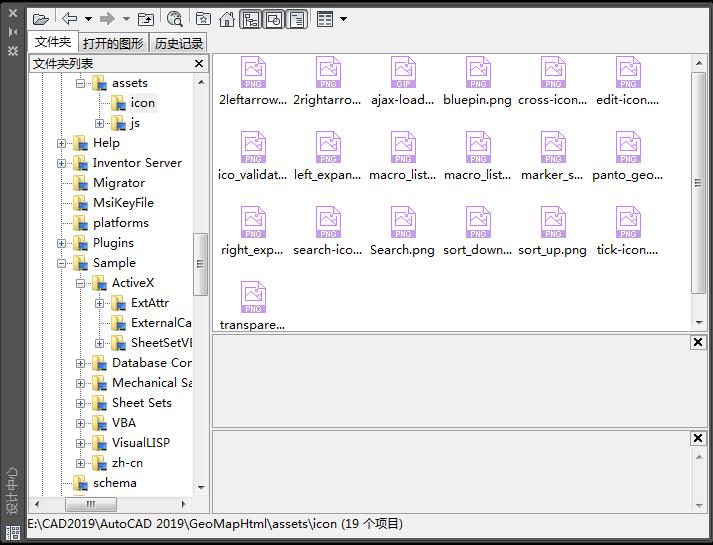Switch to the 打开的图形 tab

pyautogui.click(x=113, y=44)
